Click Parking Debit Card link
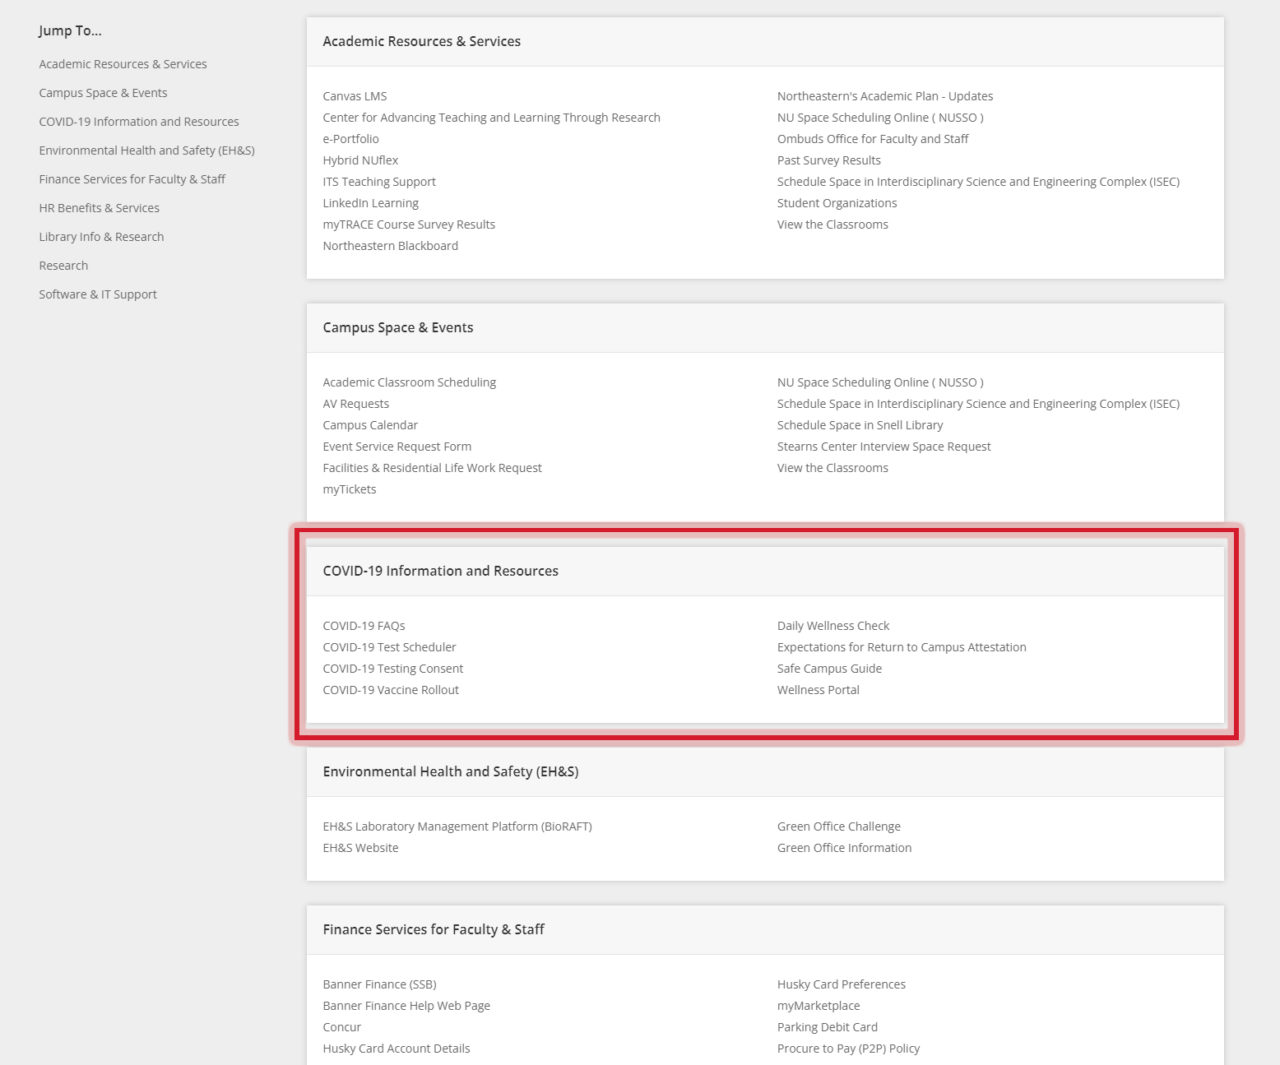 point(827,1027)
